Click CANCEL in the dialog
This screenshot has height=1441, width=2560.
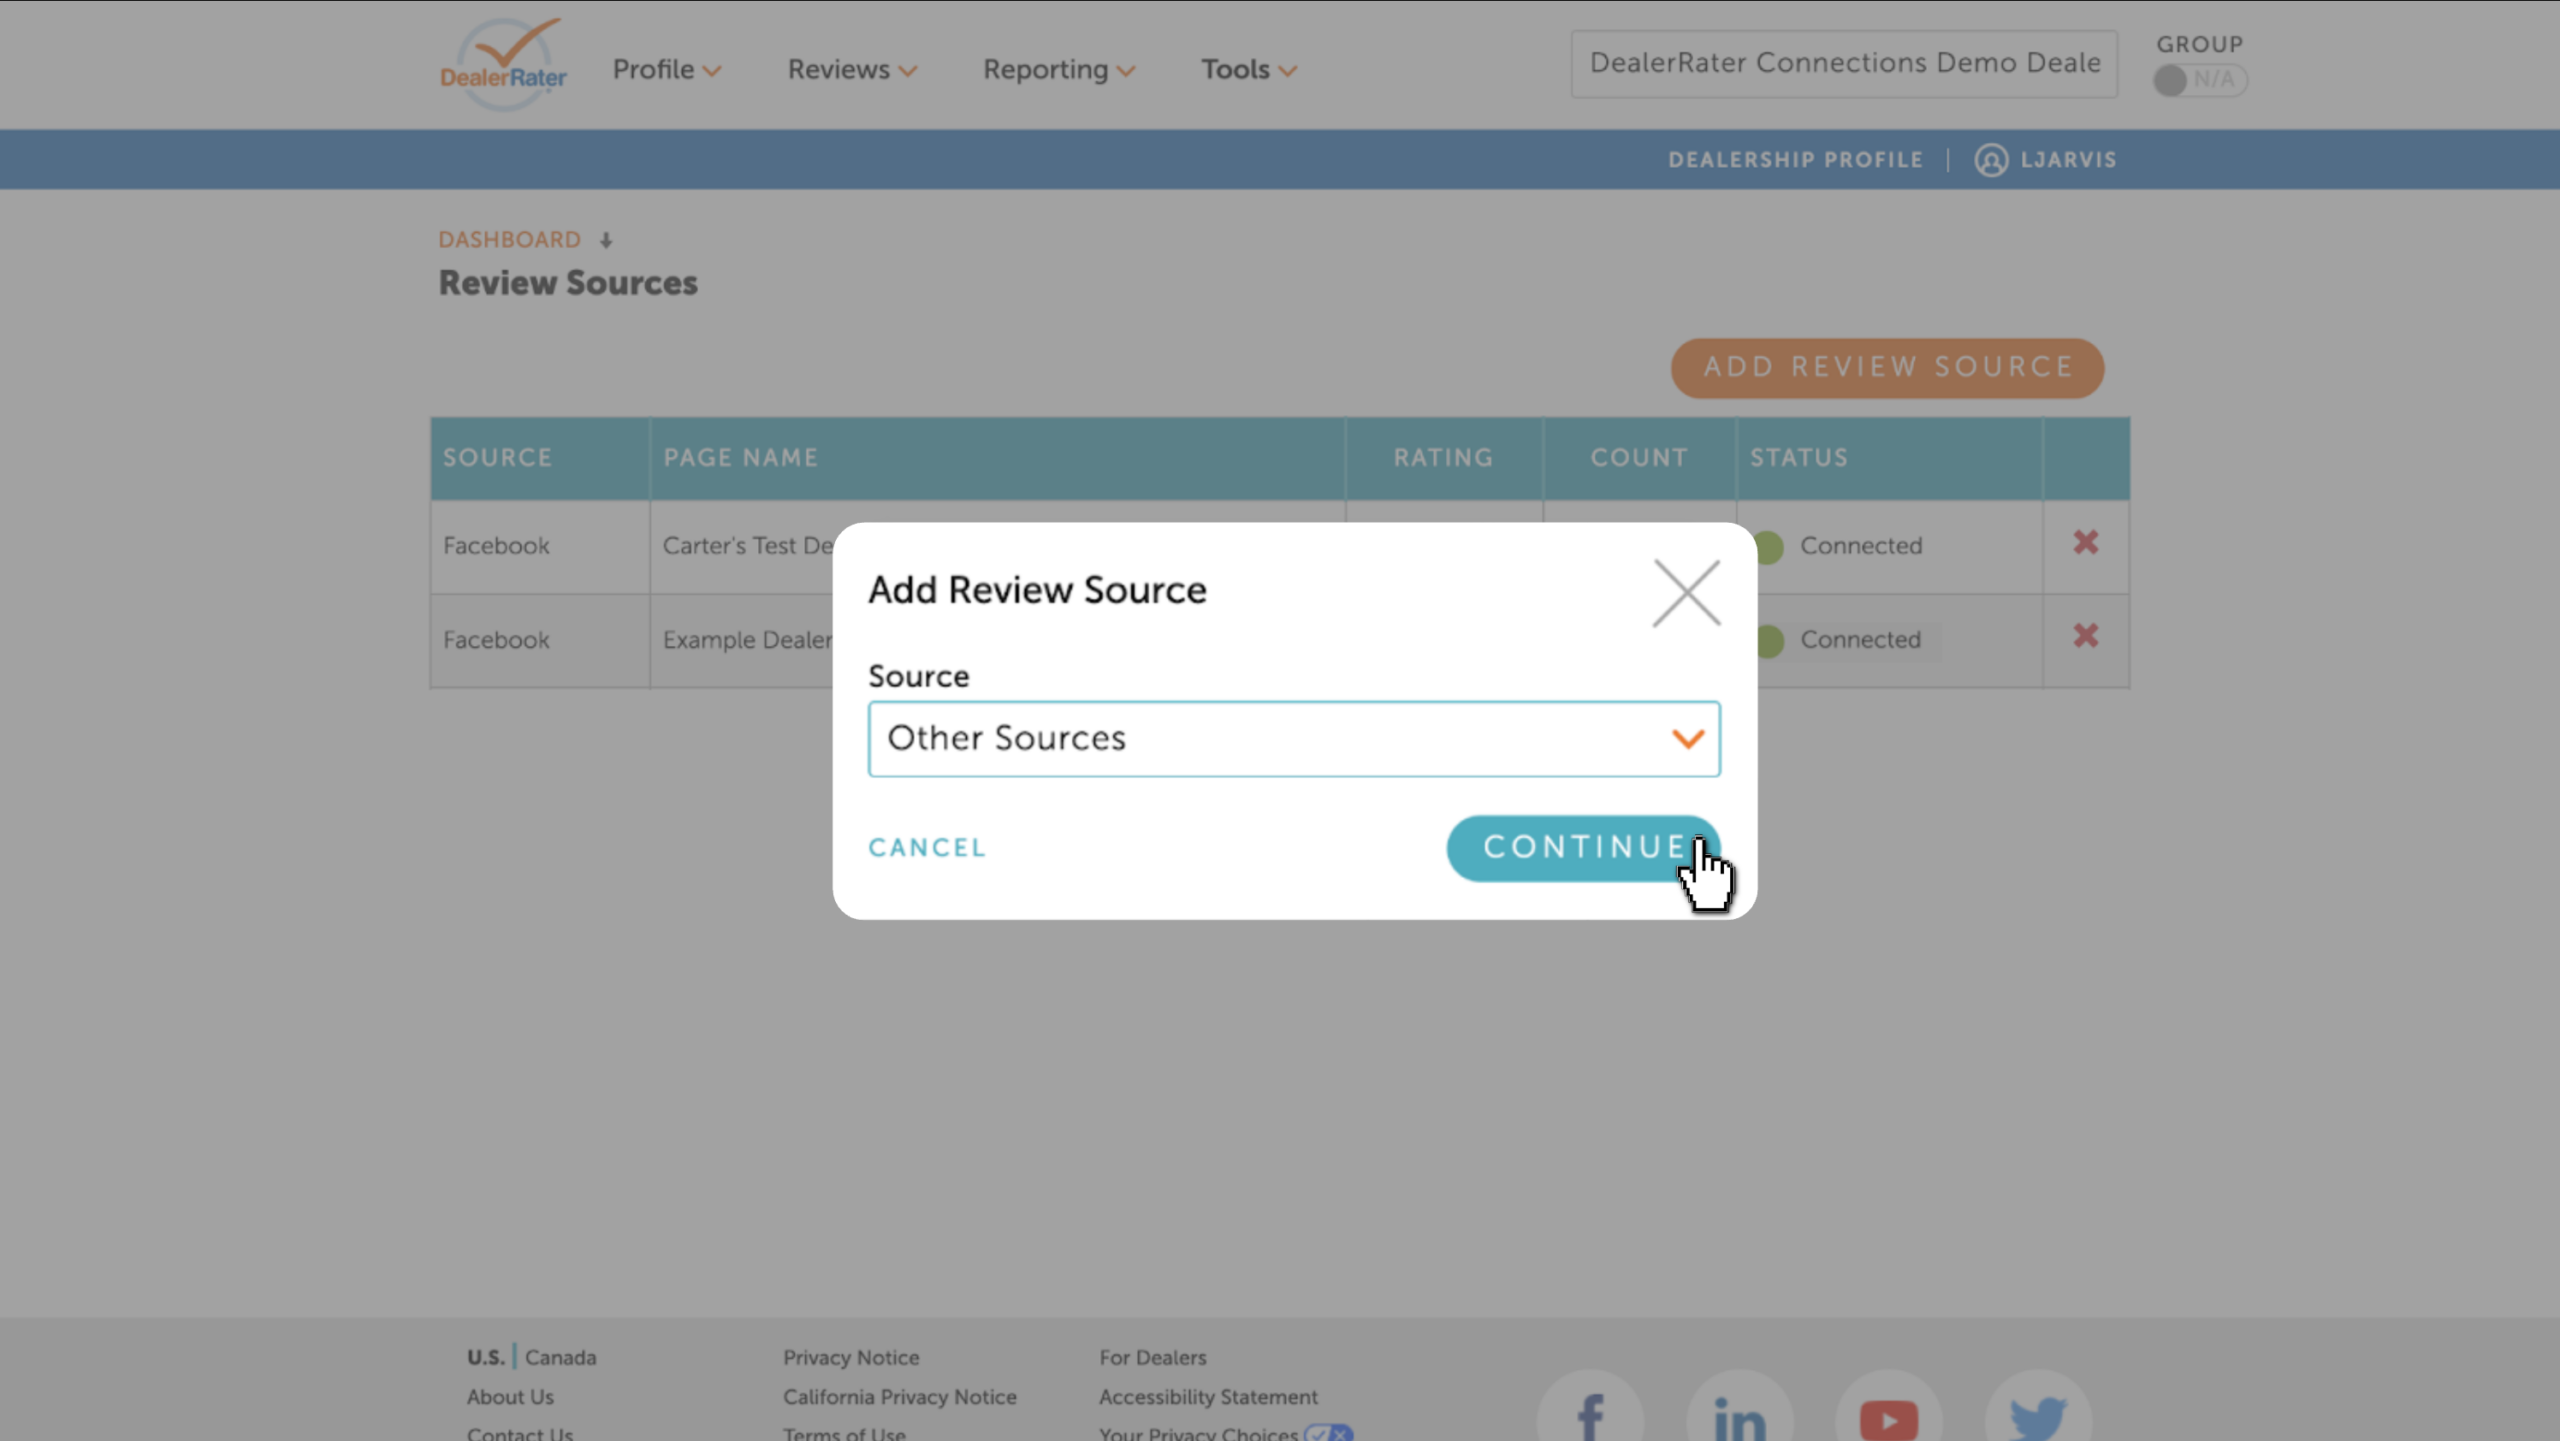pos(927,848)
